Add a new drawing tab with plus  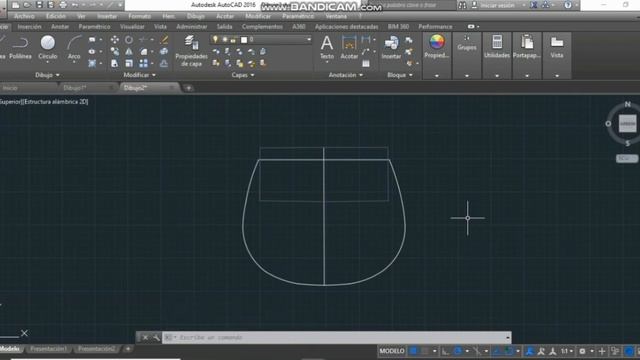tap(188, 88)
